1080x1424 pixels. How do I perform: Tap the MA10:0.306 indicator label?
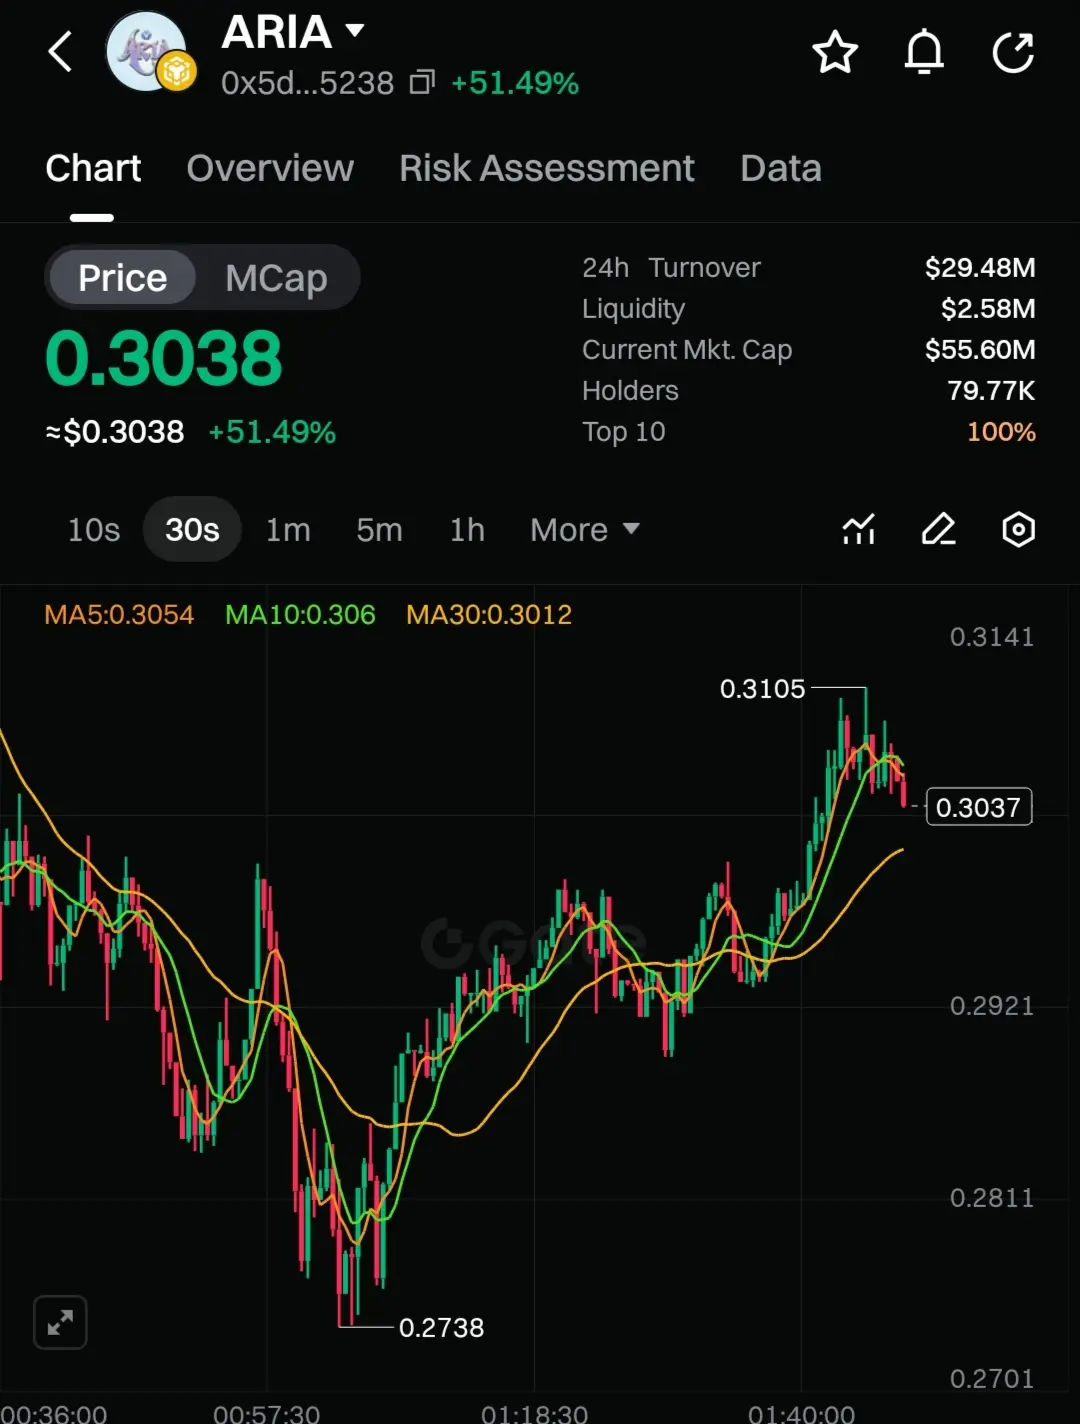[300, 614]
